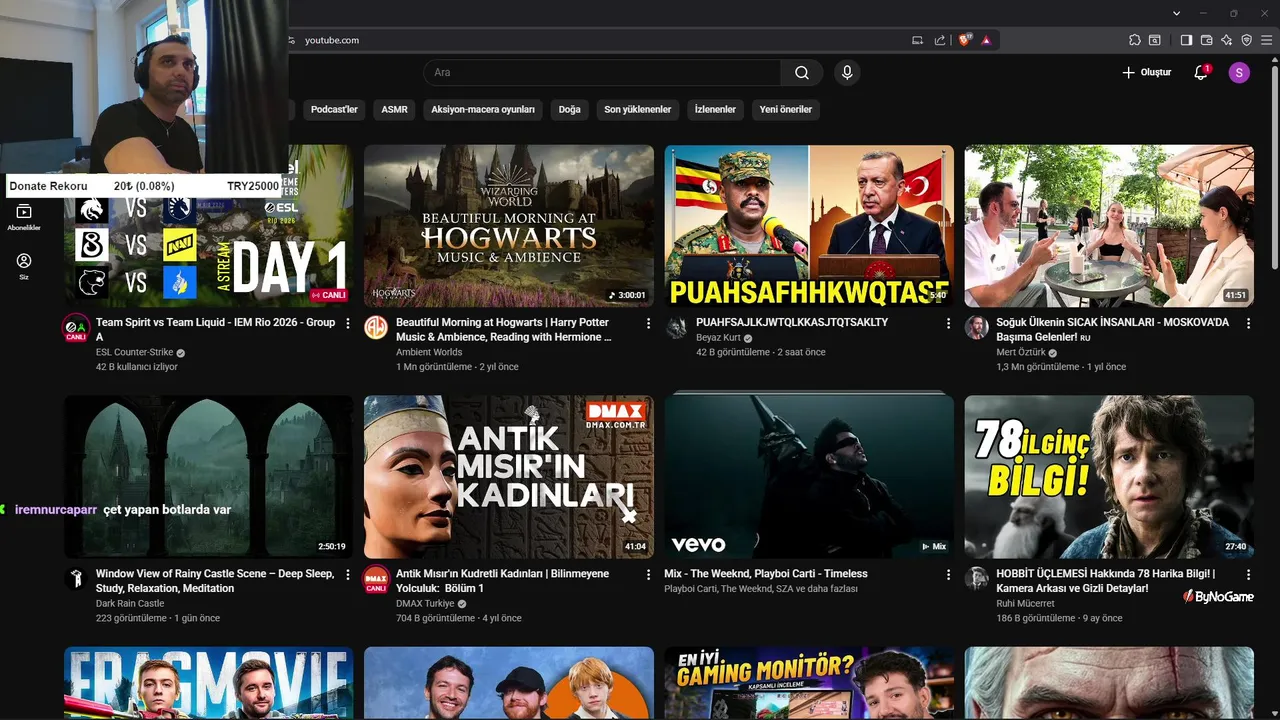Open options menu for Rainy Castle video
Image resolution: width=1280 pixels, height=720 pixels.
pyautogui.click(x=348, y=575)
